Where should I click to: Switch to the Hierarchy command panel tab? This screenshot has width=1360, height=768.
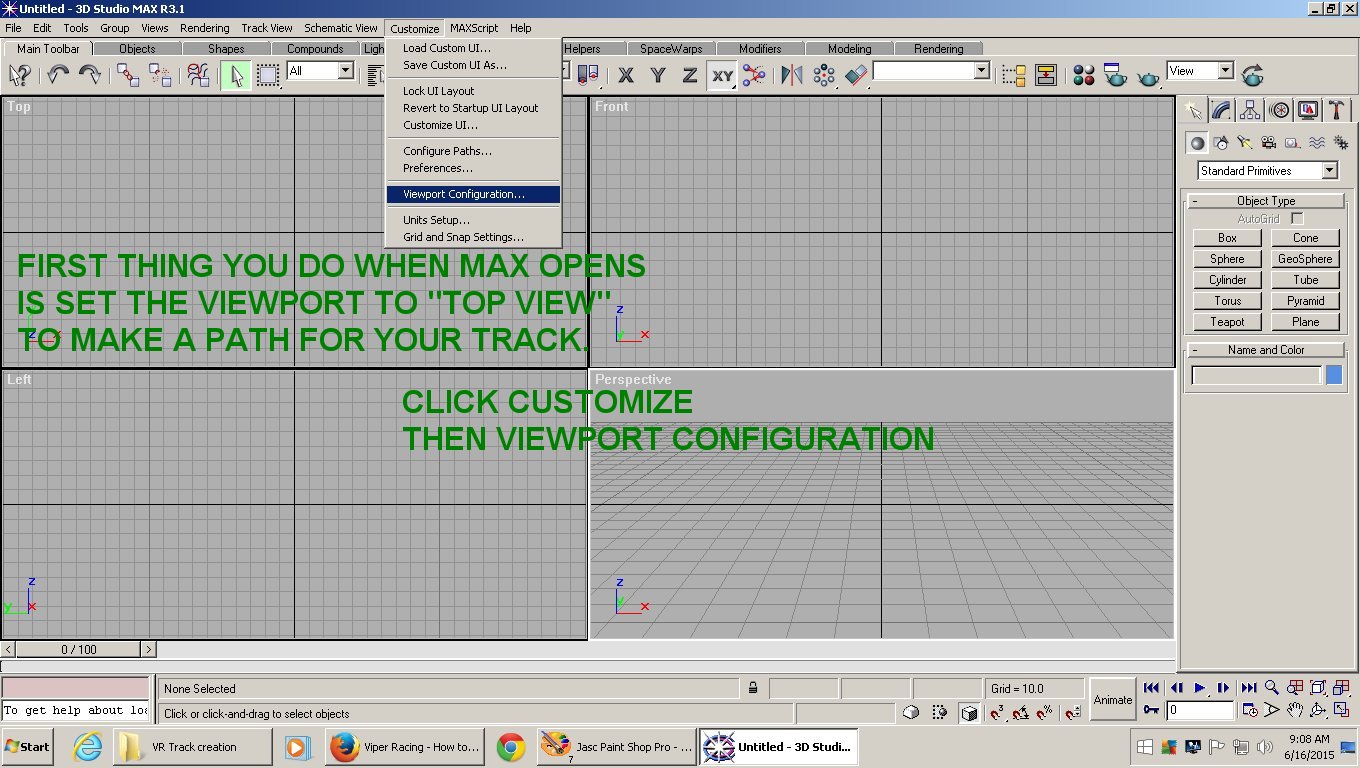click(1250, 110)
